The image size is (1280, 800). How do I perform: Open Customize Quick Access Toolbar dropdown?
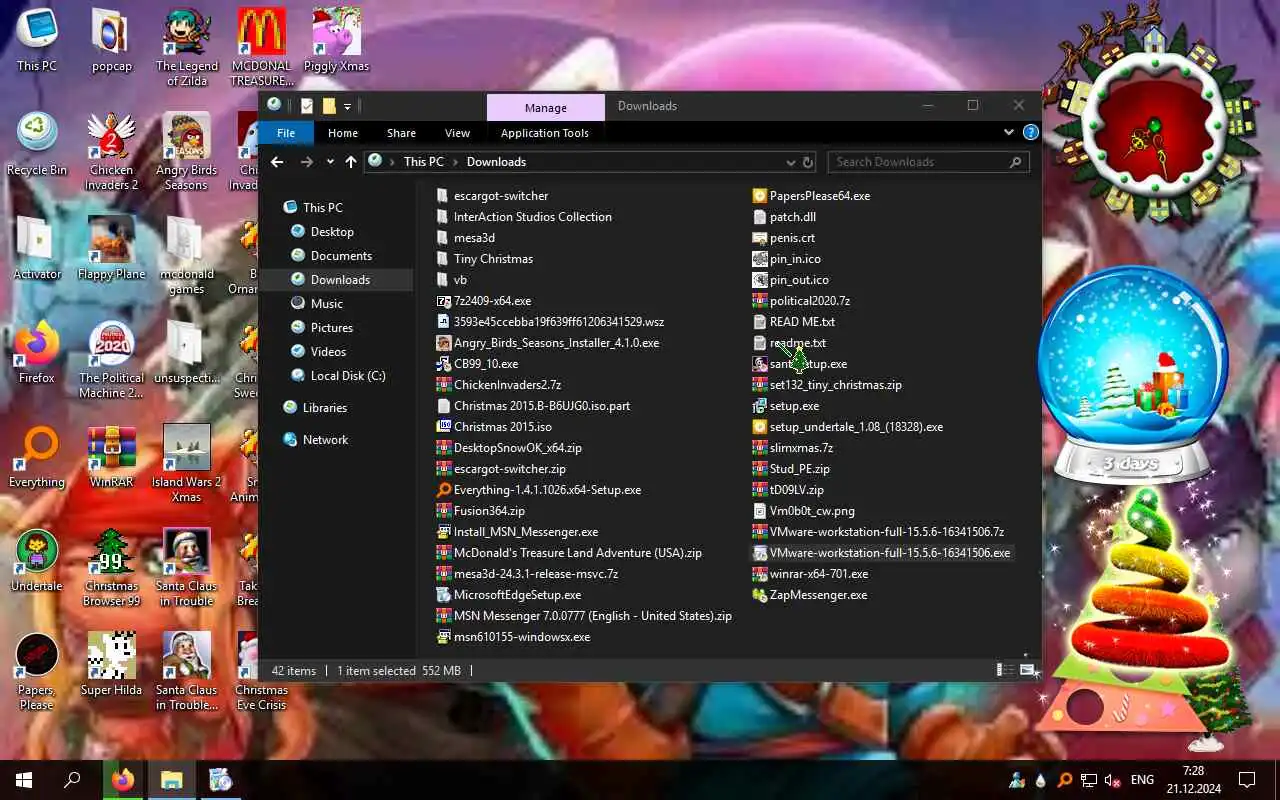tap(347, 106)
